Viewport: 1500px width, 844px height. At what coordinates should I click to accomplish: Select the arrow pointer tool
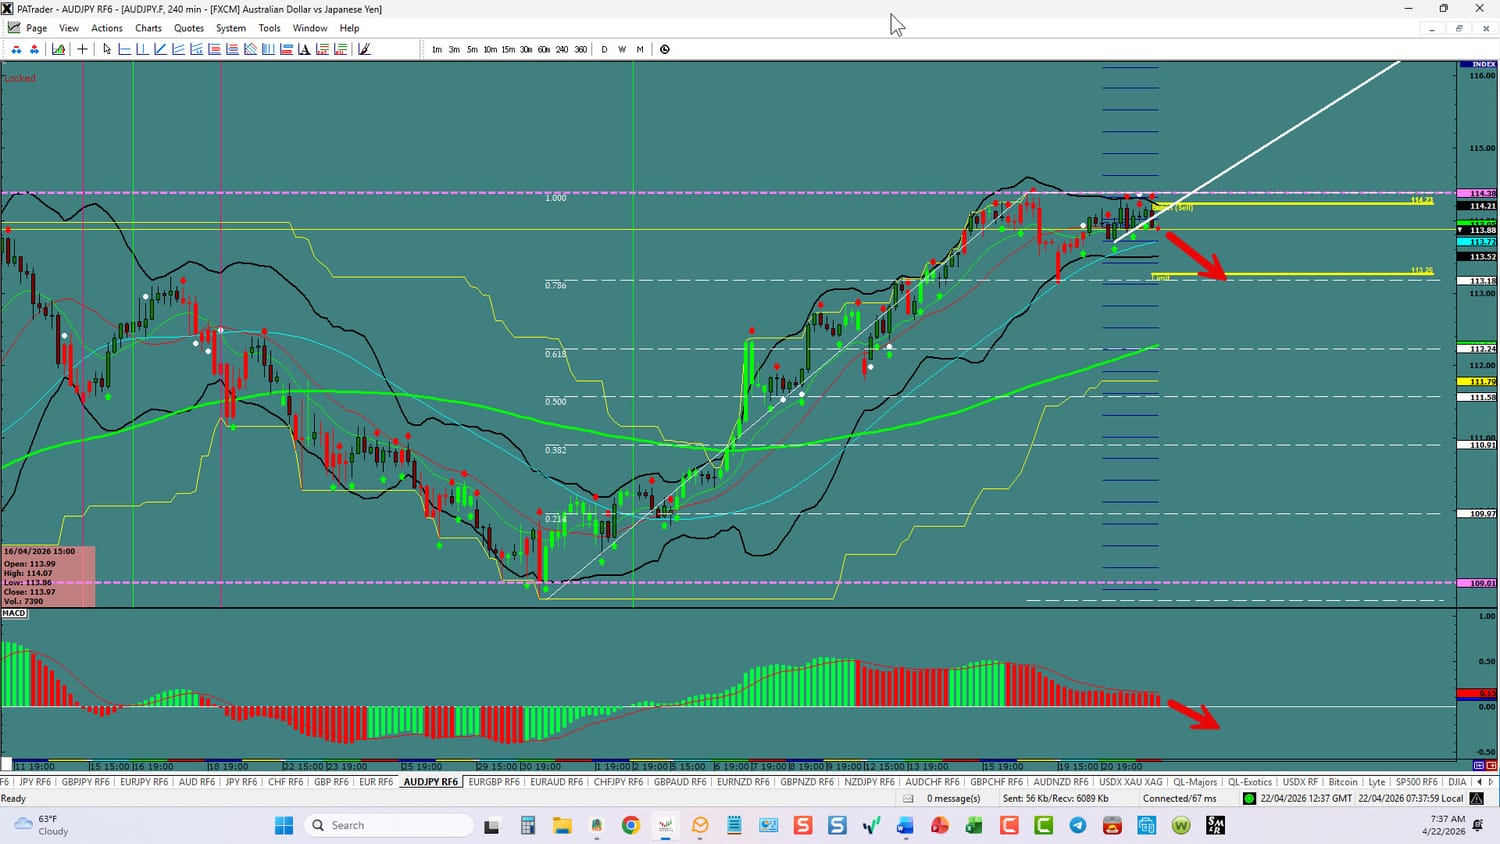pos(107,49)
